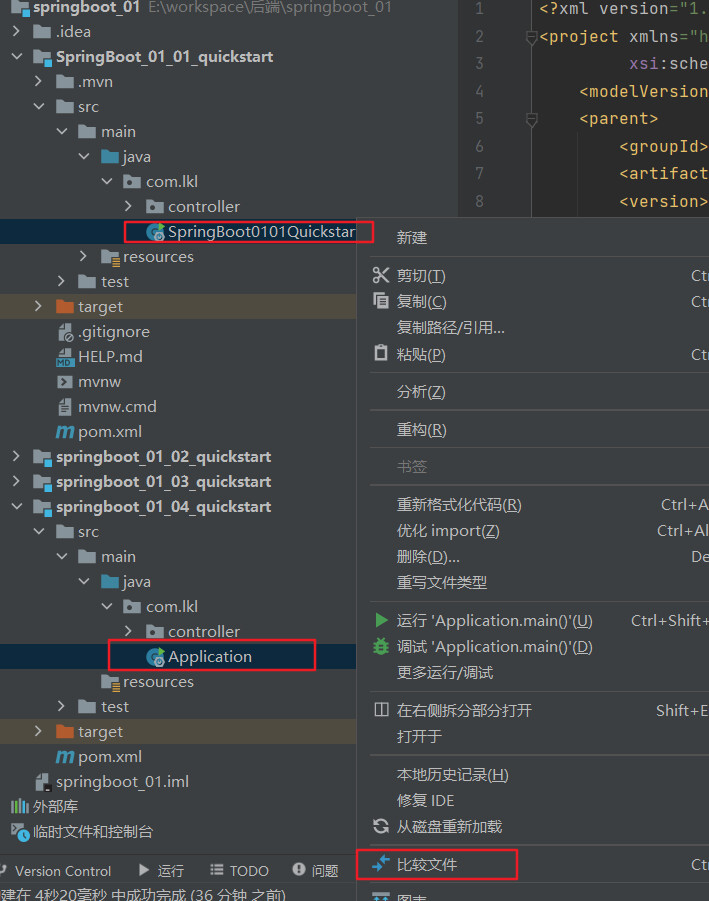709x901 pixels.
Task: Click the orange target folder icon in first module
Action: (x=65, y=306)
